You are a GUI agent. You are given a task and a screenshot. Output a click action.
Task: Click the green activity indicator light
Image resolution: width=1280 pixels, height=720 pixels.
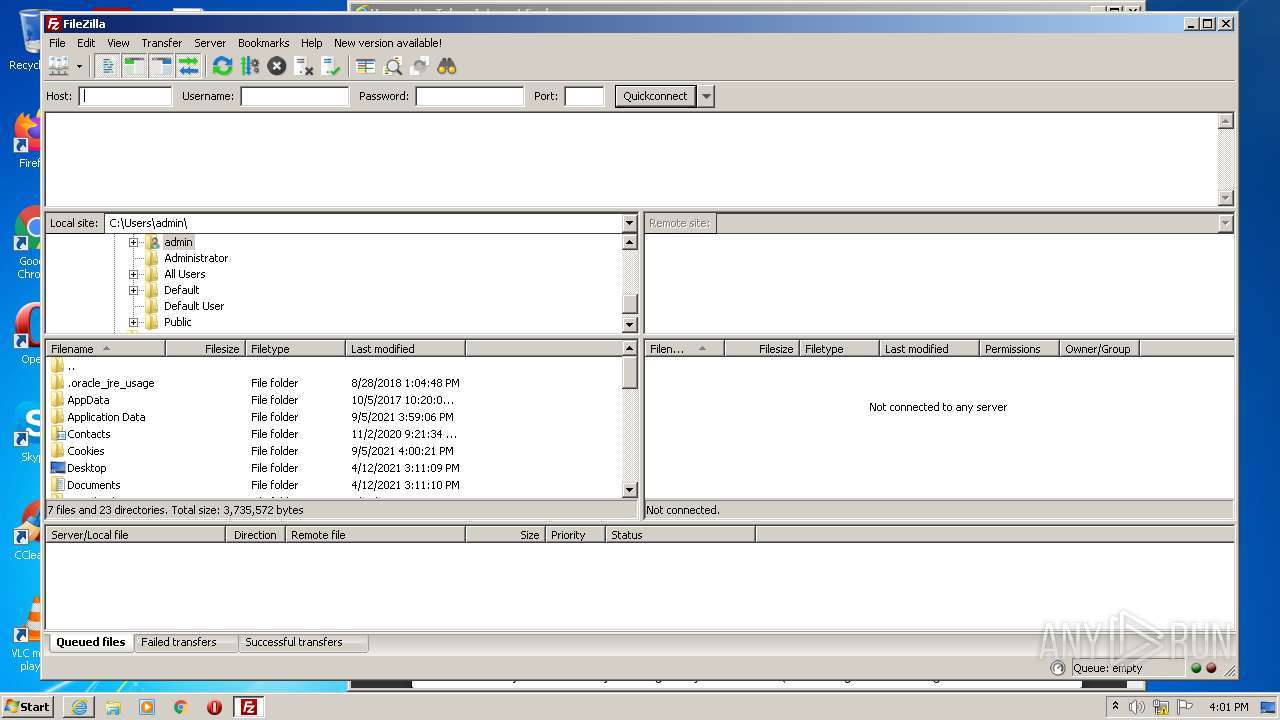click(x=1196, y=668)
